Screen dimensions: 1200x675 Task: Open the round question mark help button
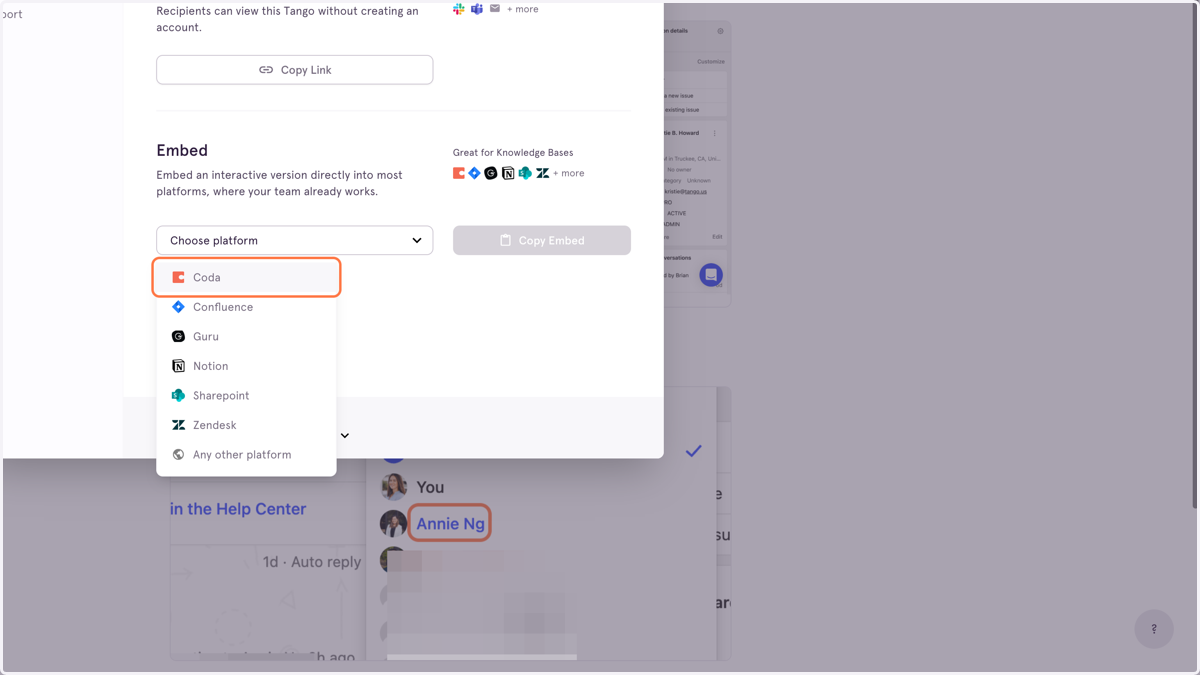point(1154,629)
